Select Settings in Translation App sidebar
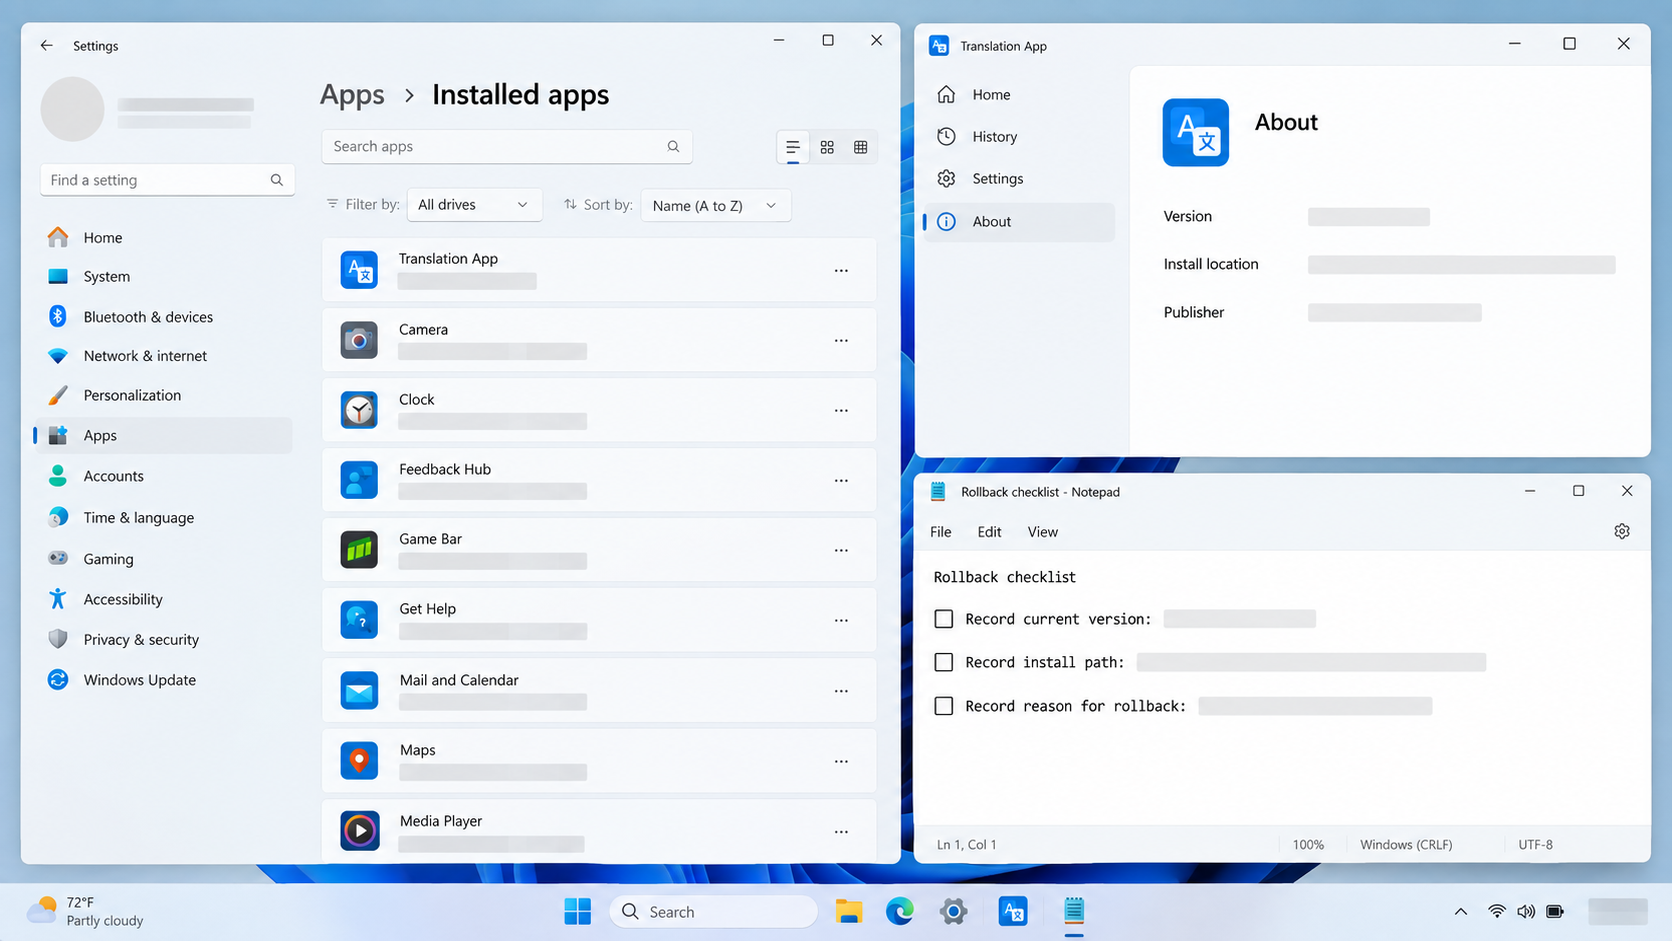Viewport: 1672px width, 941px height. click(x=1019, y=179)
